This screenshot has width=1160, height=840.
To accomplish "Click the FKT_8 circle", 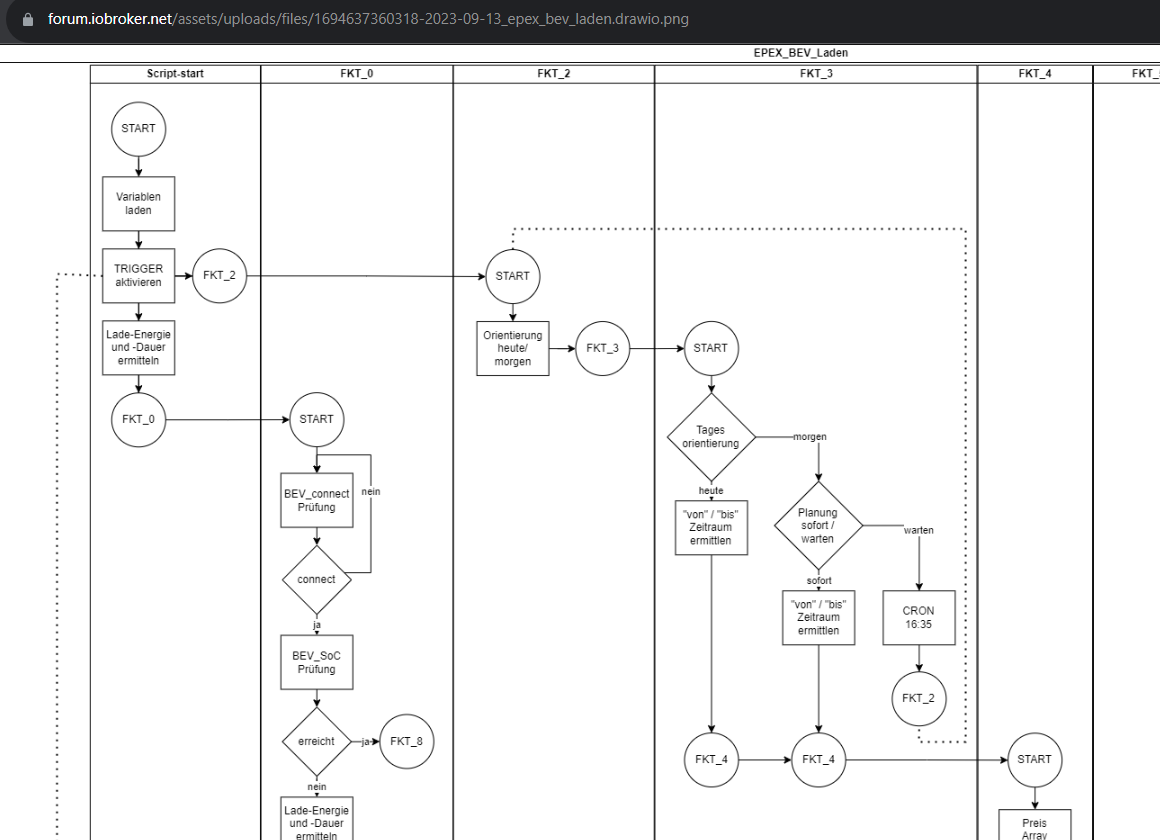I will [x=406, y=741].
